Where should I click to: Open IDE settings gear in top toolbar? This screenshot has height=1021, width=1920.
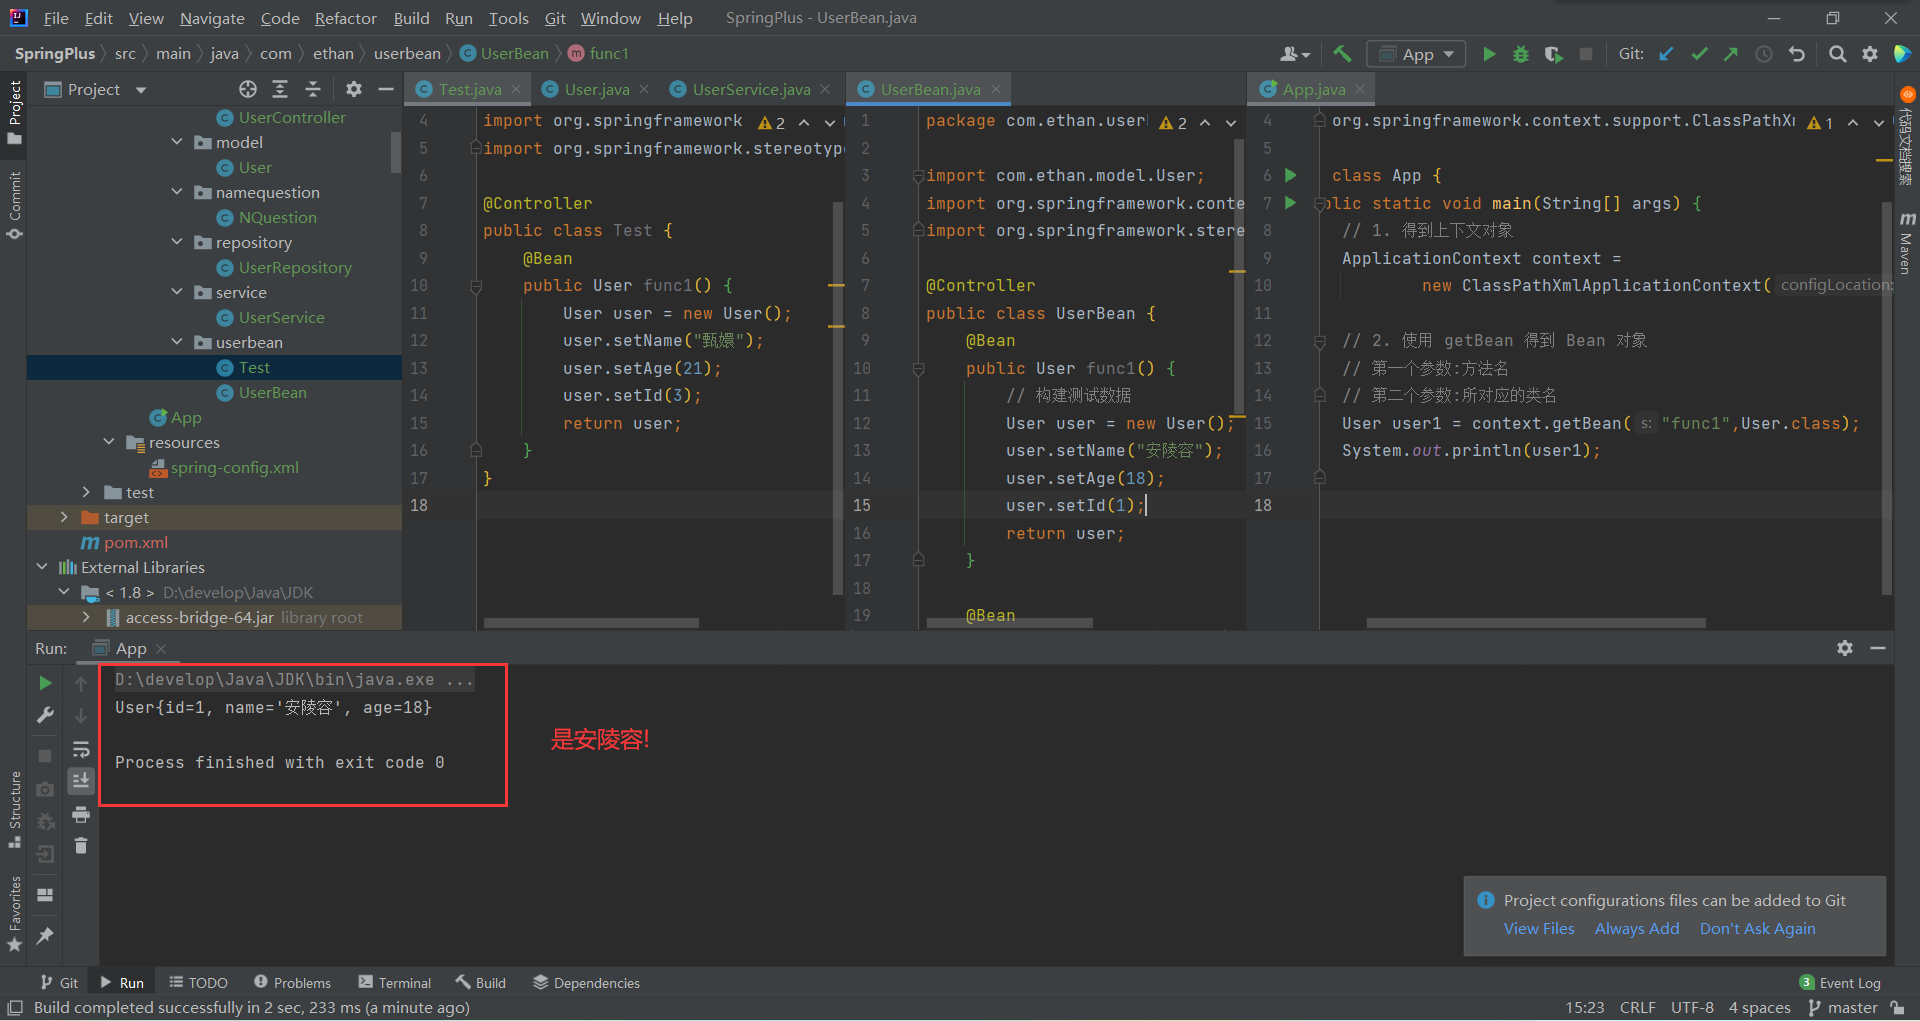[x=1870, y=54]
